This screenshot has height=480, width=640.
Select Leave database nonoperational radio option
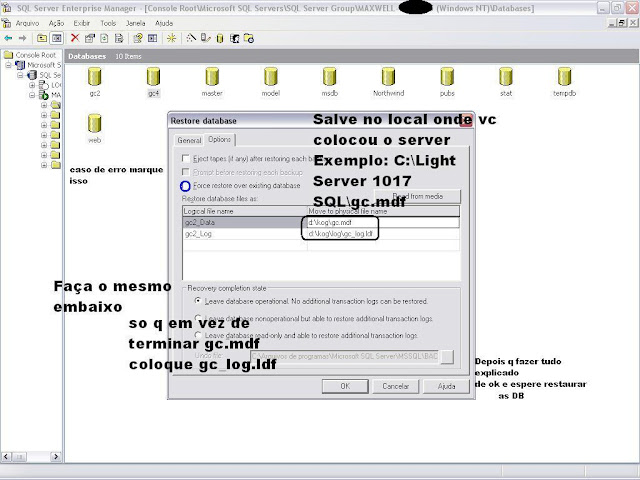tap(198, 318)
